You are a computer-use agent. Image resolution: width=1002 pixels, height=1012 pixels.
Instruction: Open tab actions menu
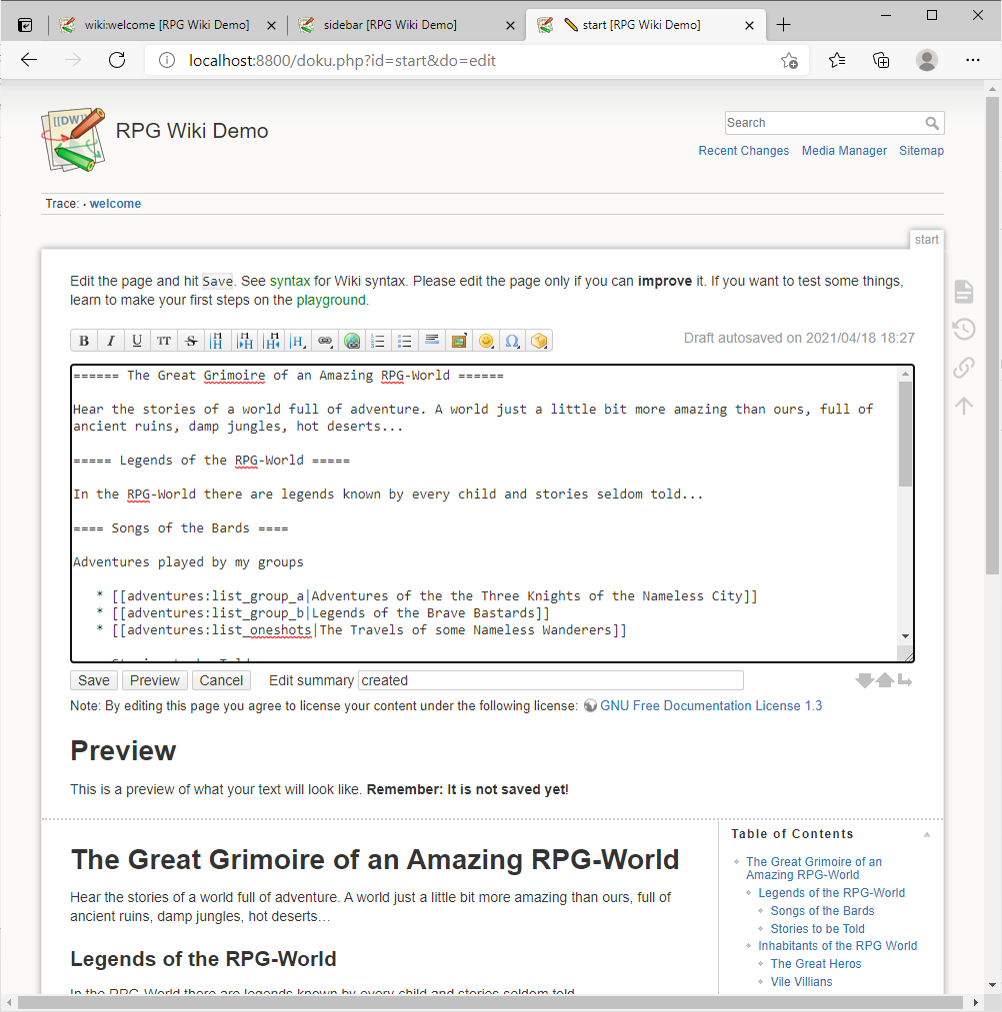coord(25,25)
